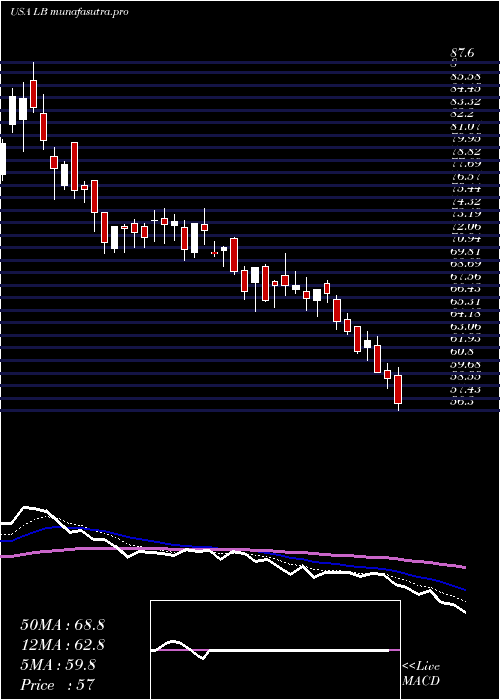The width and height of the screenshot is (500, 700).
Task: Select the 87.6 top price label
Action: coord(462,53)
